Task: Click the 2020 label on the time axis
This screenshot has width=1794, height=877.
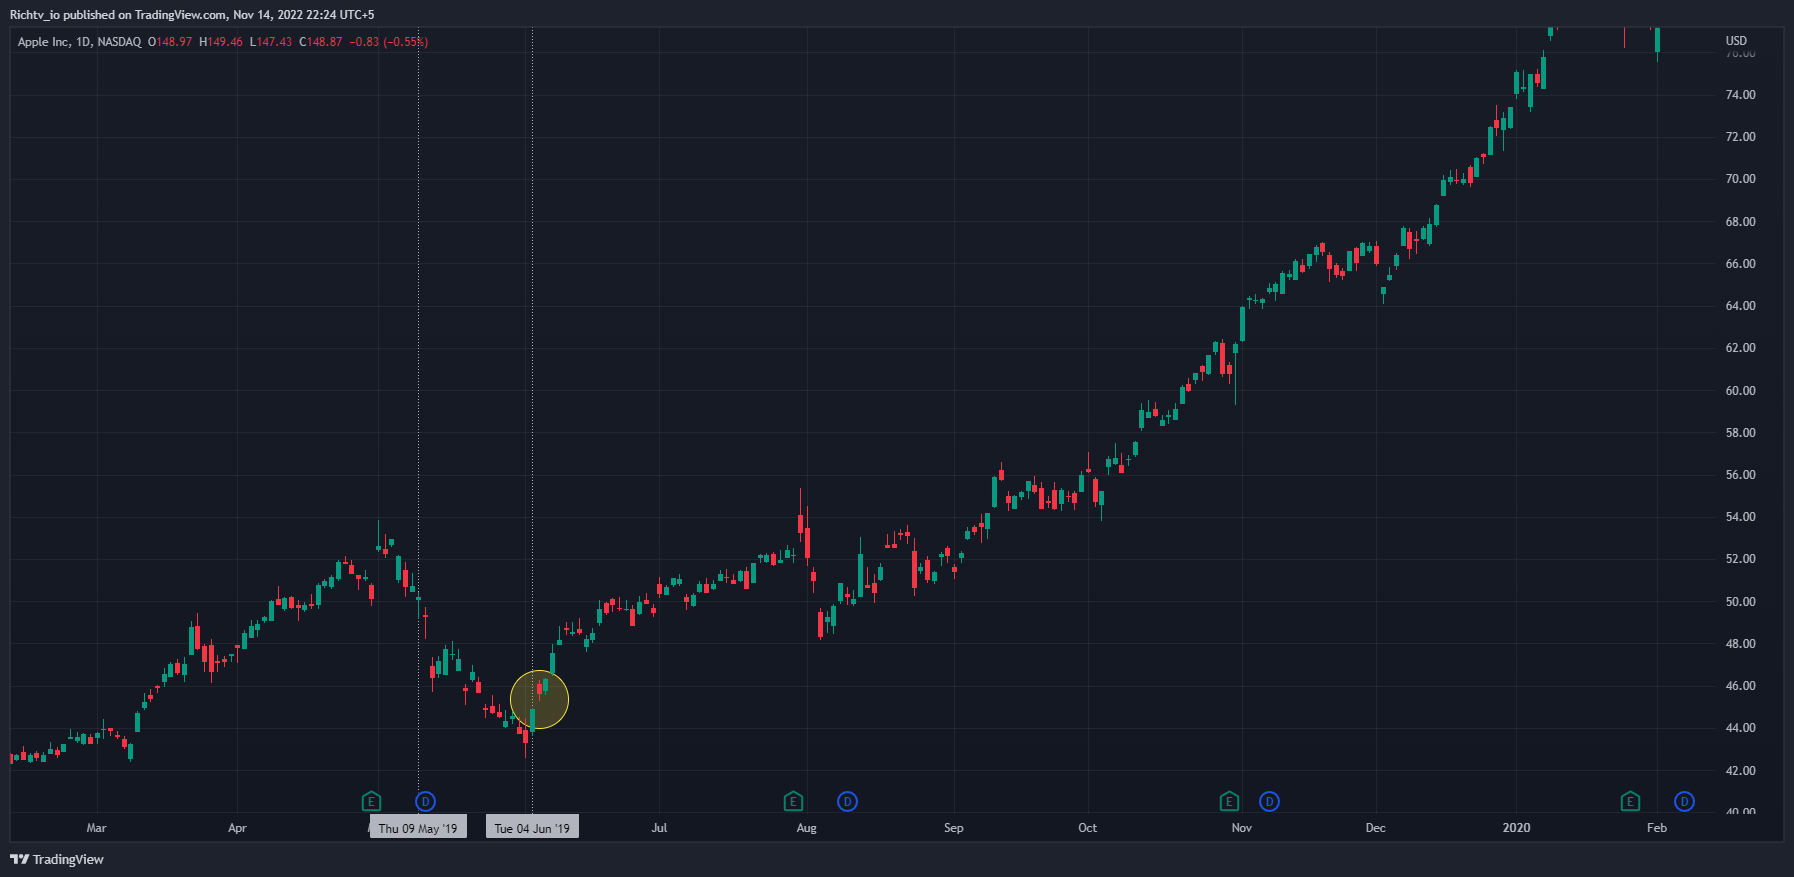Action: tap(1516, 828)
